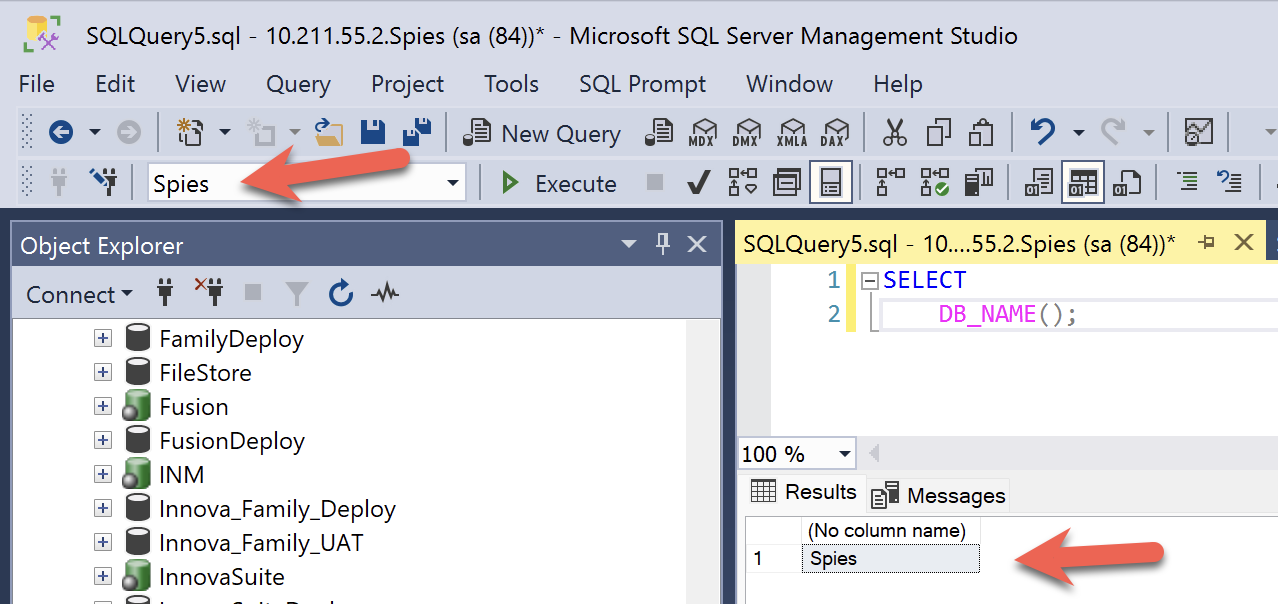This screenshot has width=1278, height=604.
Task: Save the current query with the disk icon
Action: pos(373,132)
